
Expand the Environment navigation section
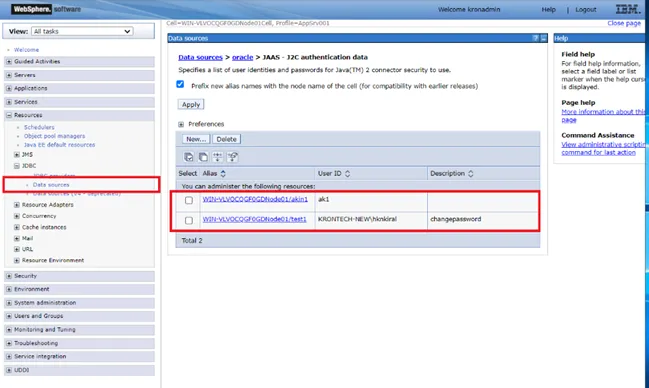[x=9, y=289]
